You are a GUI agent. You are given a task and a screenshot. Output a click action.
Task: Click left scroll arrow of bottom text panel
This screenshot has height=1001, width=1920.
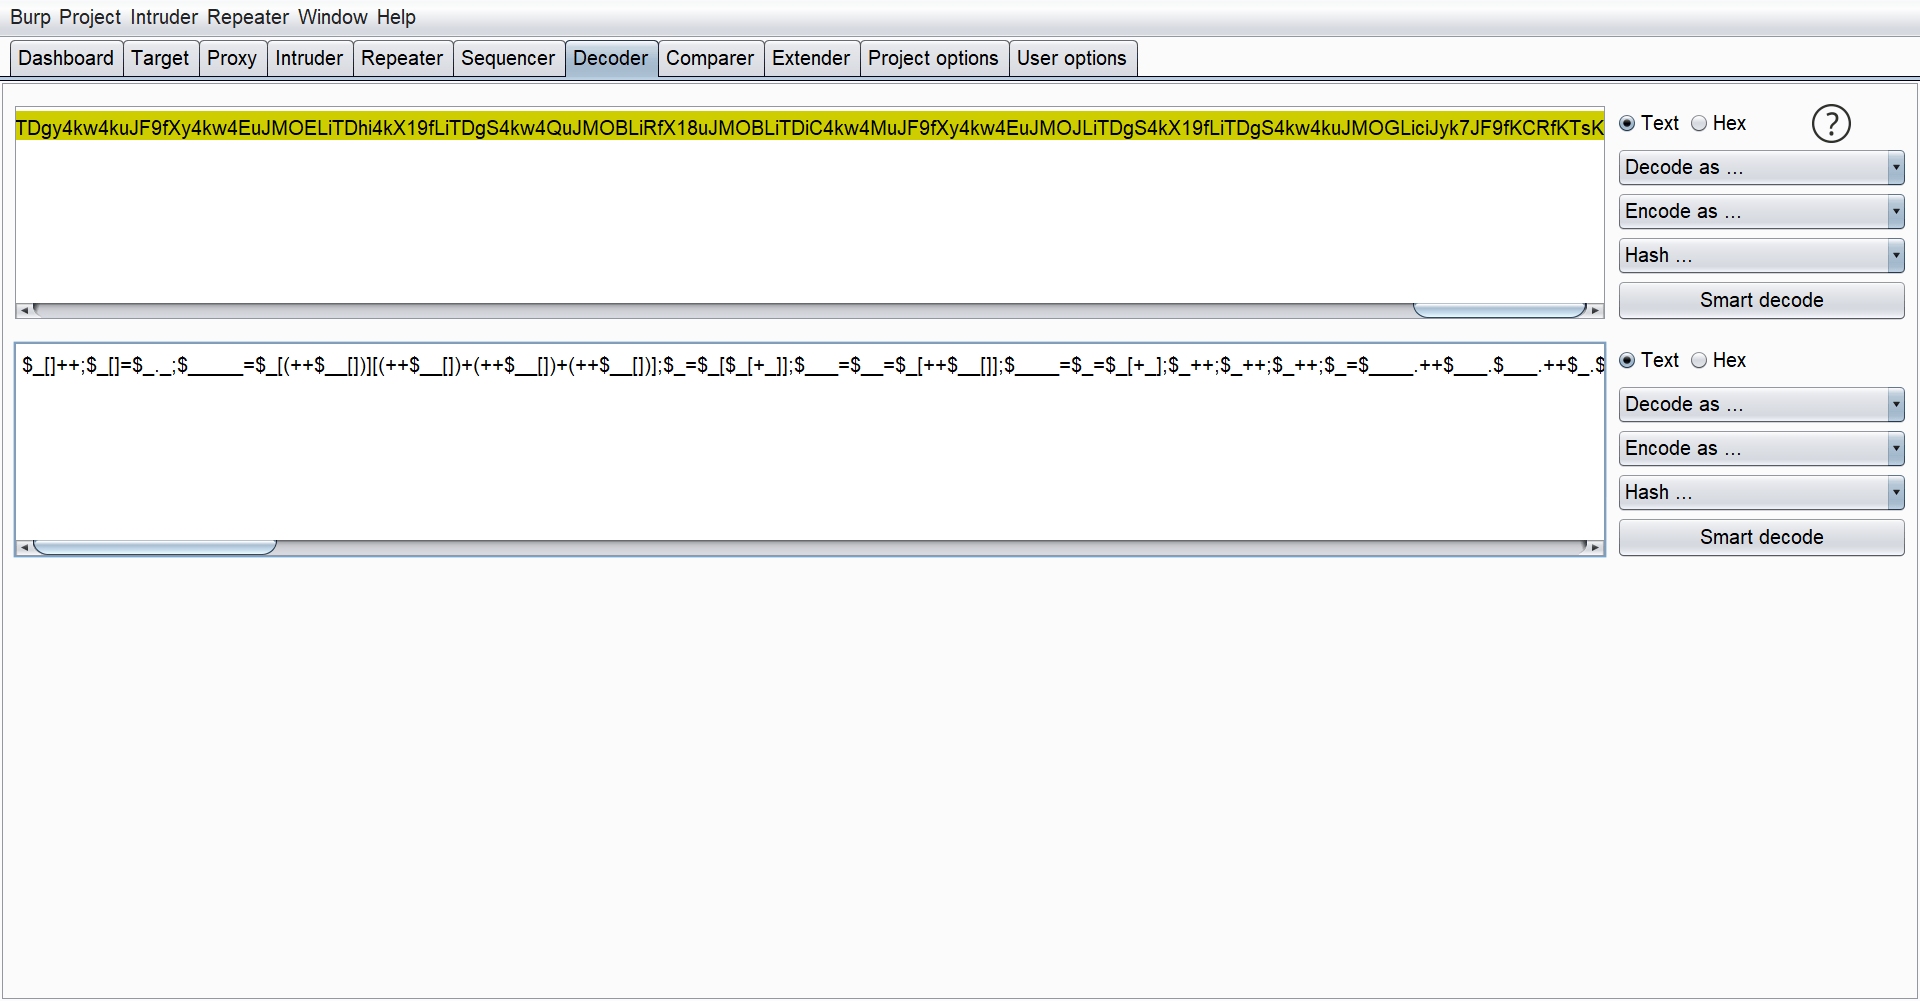(x=24, y=548)
